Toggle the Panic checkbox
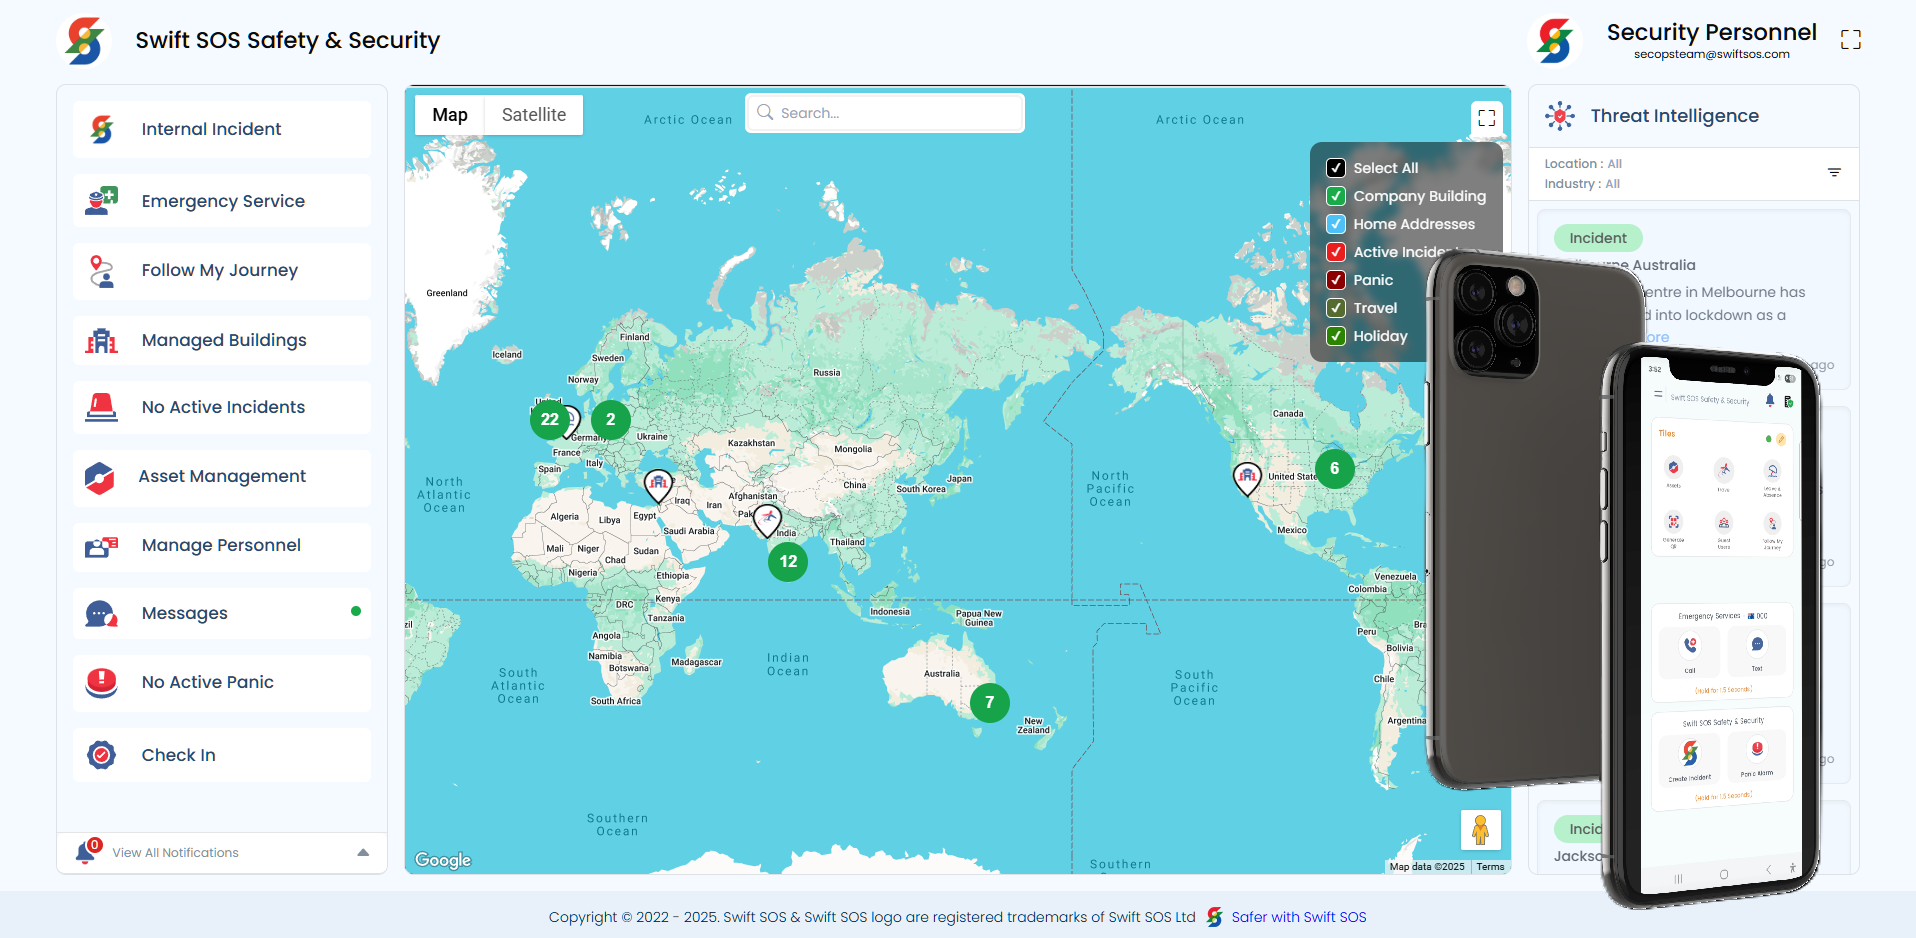This screenshot has height=938, width=1916. click(1336, 280)
